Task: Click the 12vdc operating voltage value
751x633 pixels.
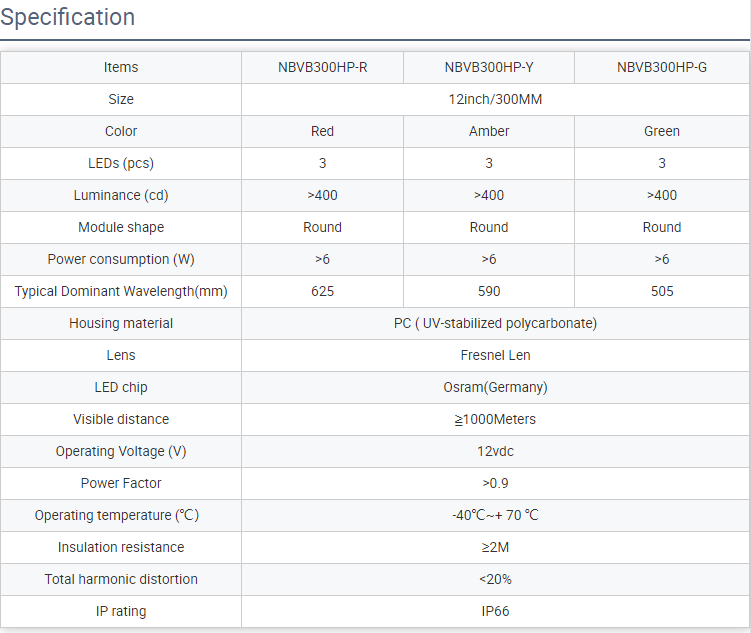Action: click(x=495, y=452)
